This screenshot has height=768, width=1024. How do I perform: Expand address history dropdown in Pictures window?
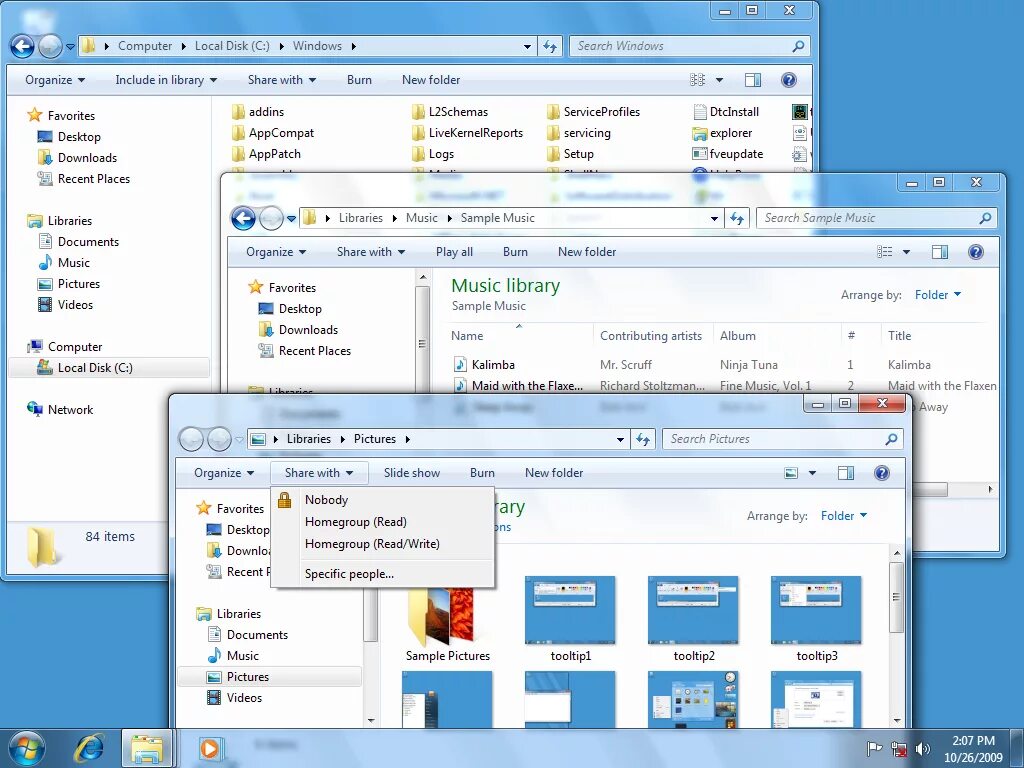620,440
